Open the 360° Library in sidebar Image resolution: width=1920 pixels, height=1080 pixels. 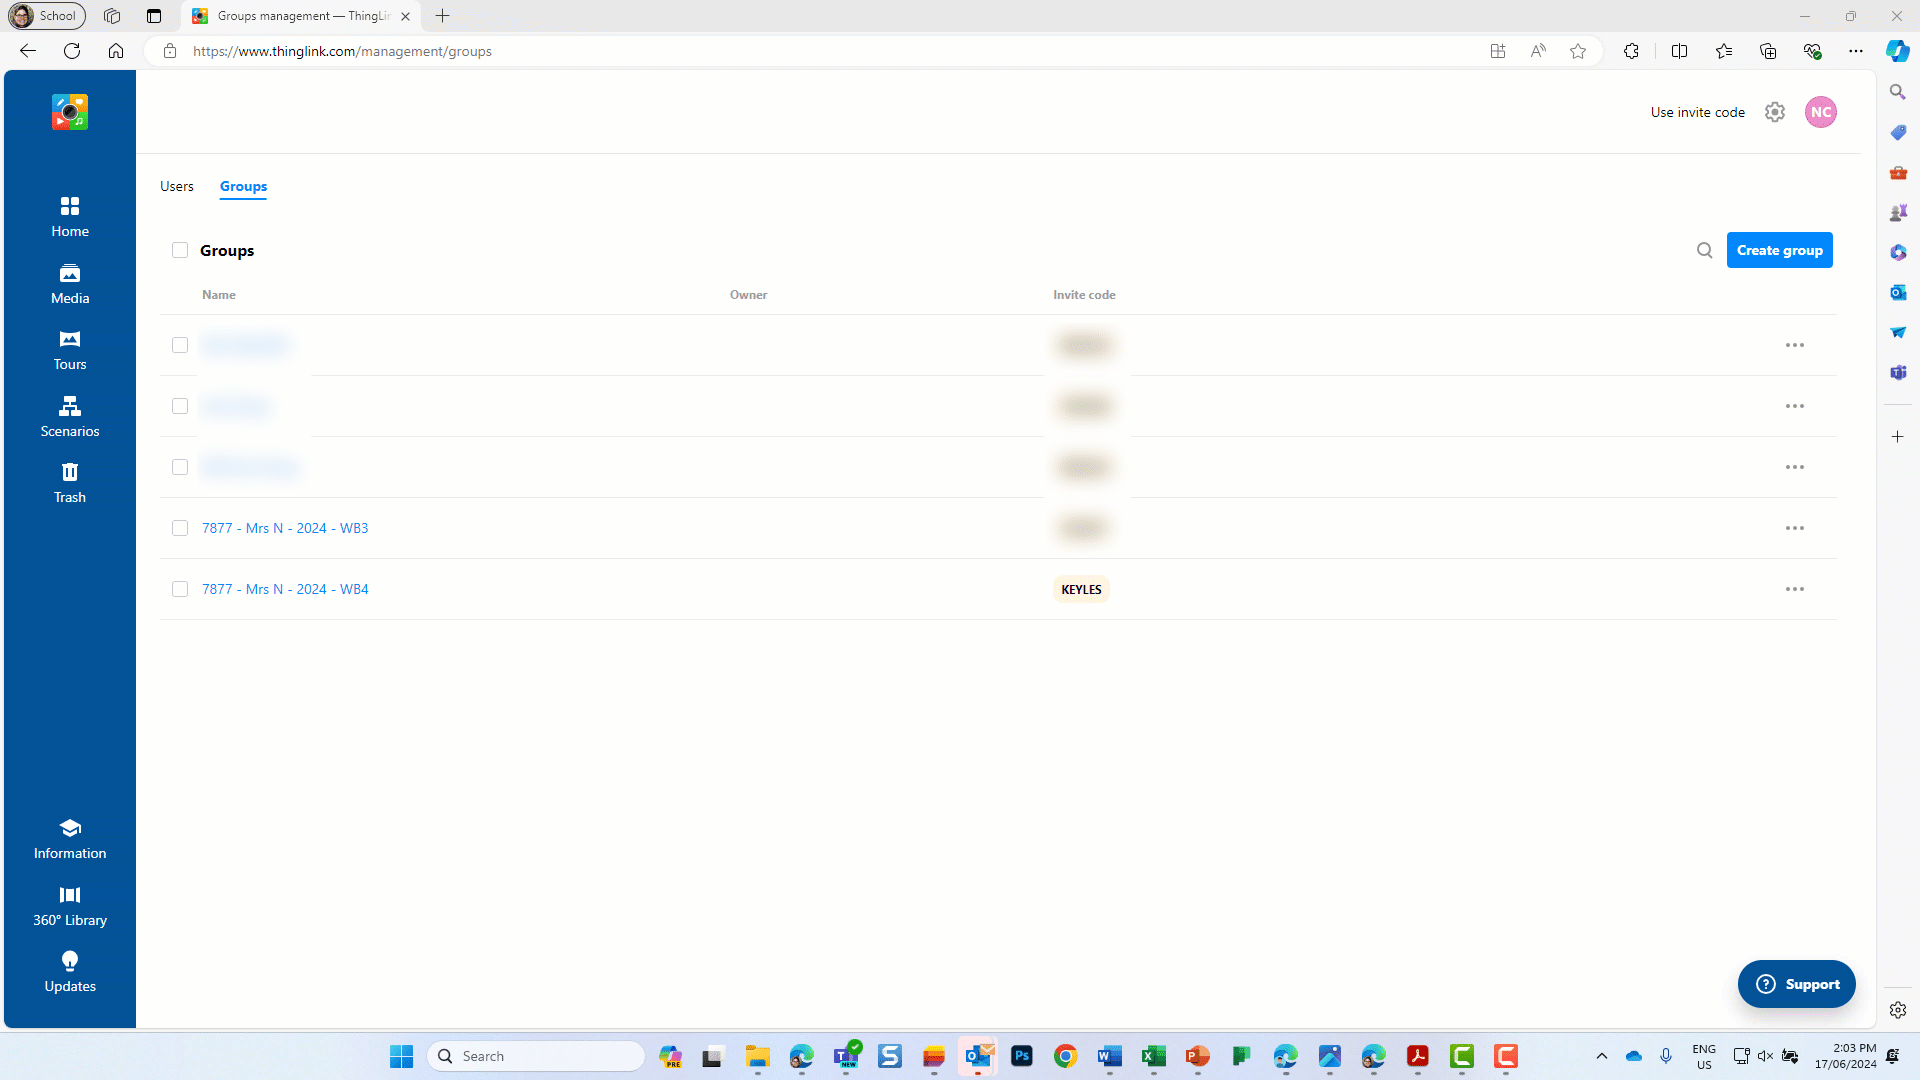pos(70,906)
